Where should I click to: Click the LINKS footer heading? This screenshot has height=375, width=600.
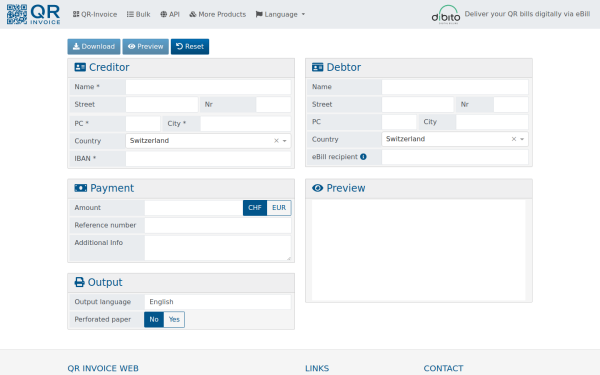[317, 368]
